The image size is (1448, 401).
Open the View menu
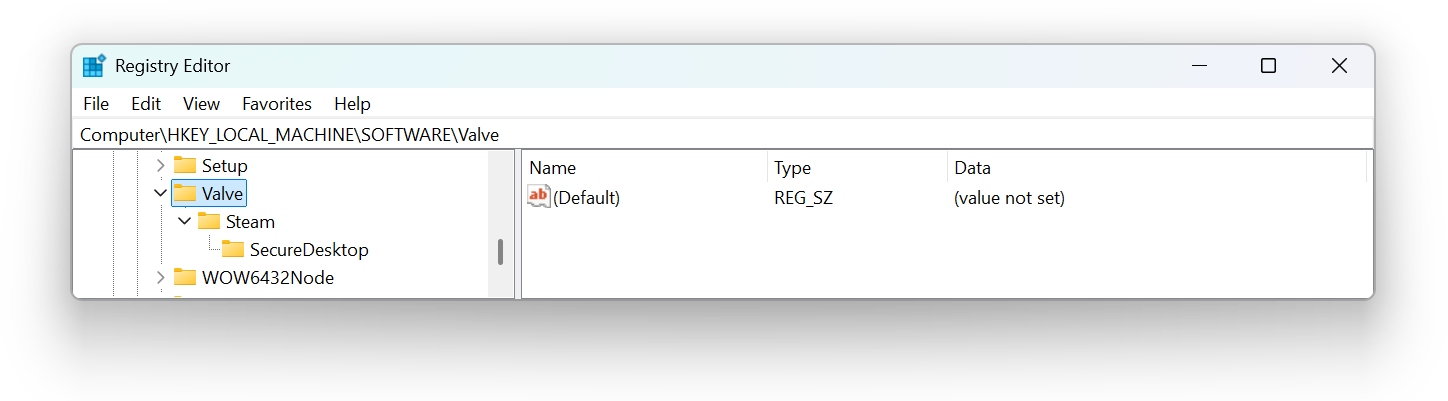coord(201,104)
